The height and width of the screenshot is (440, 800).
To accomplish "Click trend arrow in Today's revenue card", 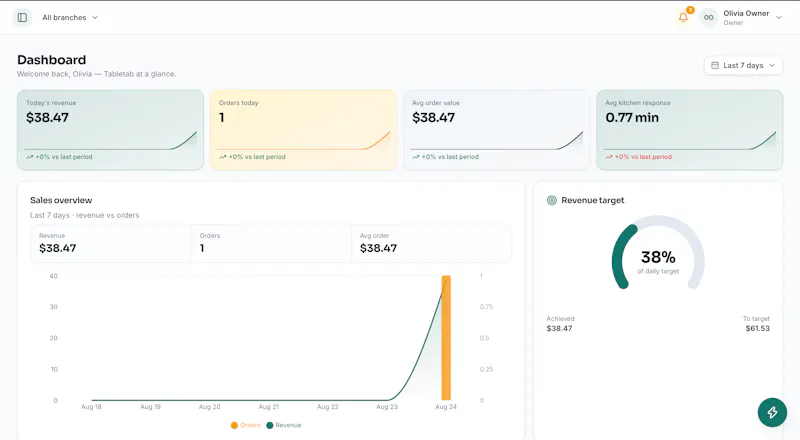I will [30, 157].
